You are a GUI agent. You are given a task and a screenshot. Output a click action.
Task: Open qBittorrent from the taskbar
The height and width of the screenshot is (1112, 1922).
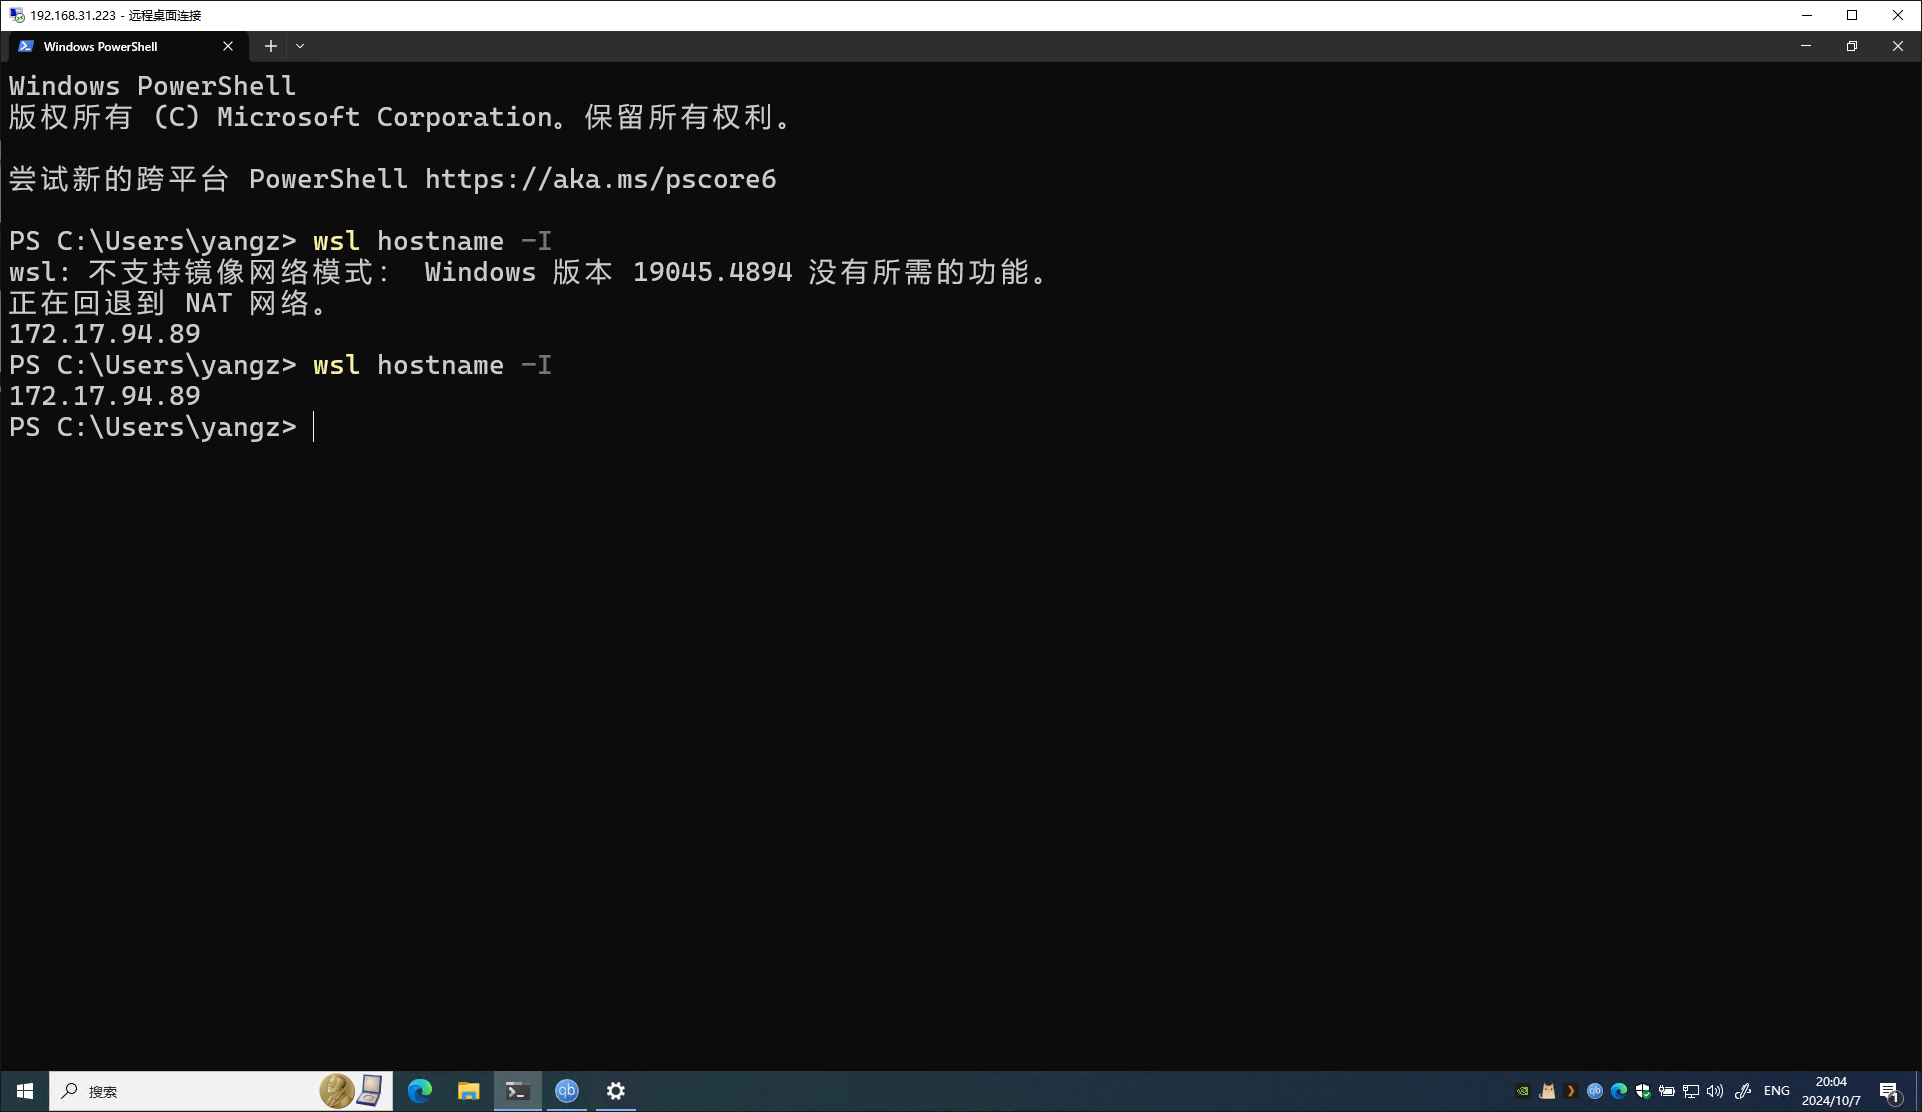click(x=567, y=1091)
